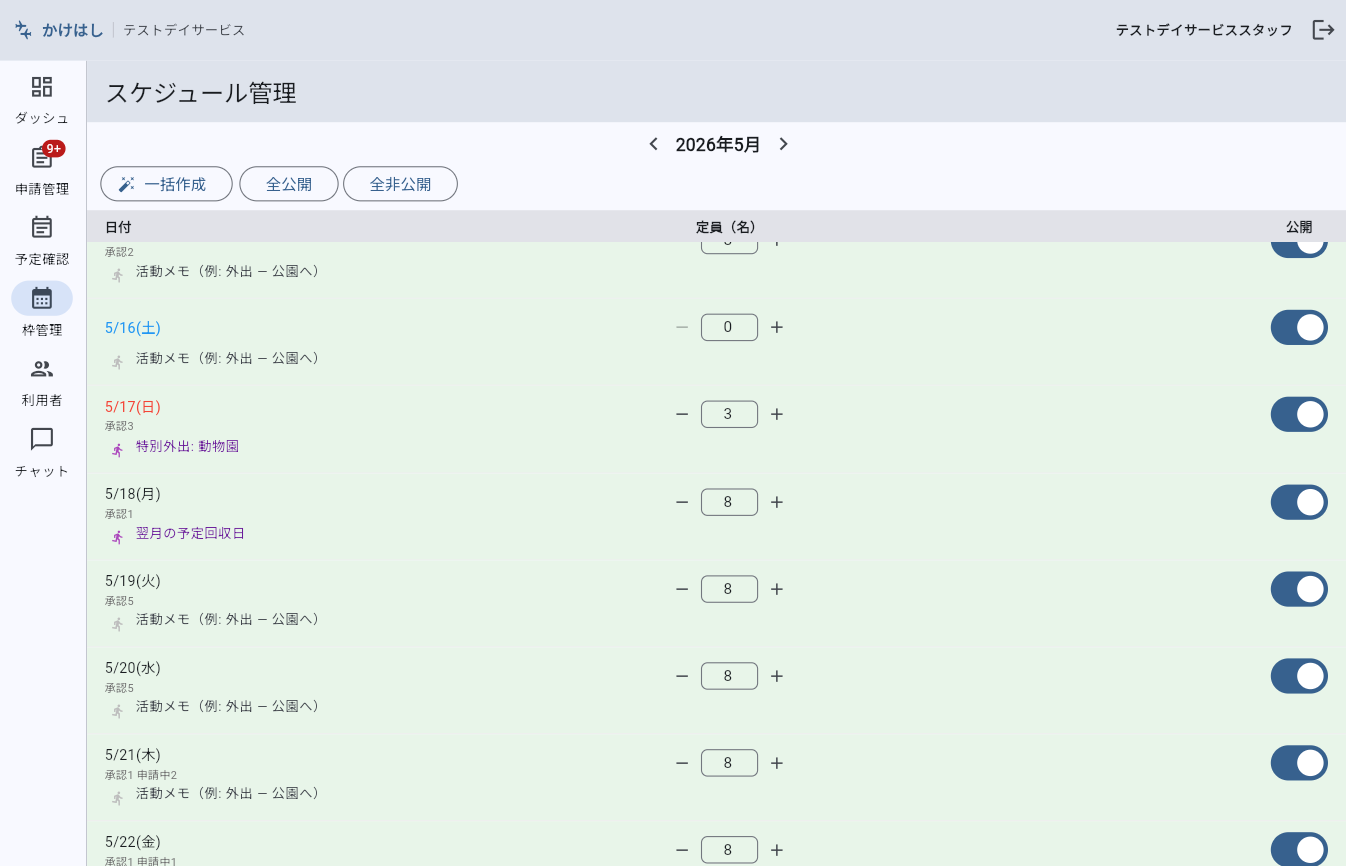Toggle the 公開 switch for 5/21(木)
The width and height of the screenshot is (1346, 866).
click(x=1299, y=763)
